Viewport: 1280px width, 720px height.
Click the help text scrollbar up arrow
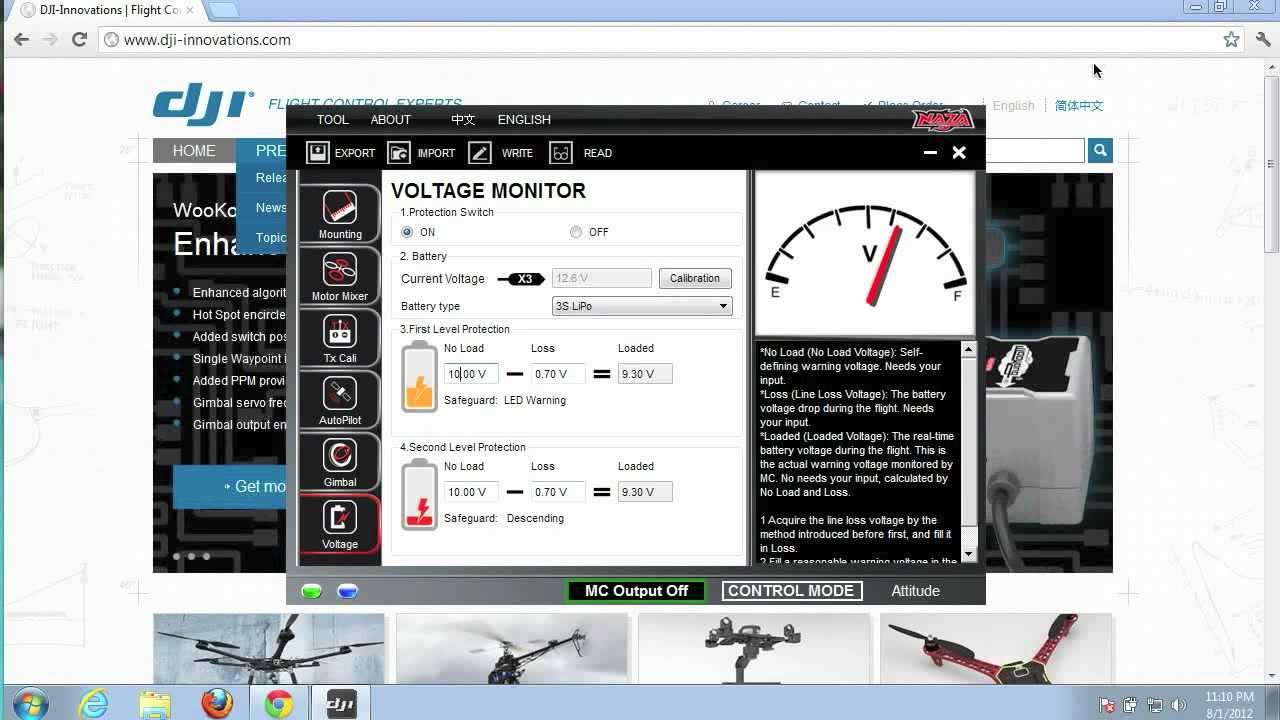point(968,349)
